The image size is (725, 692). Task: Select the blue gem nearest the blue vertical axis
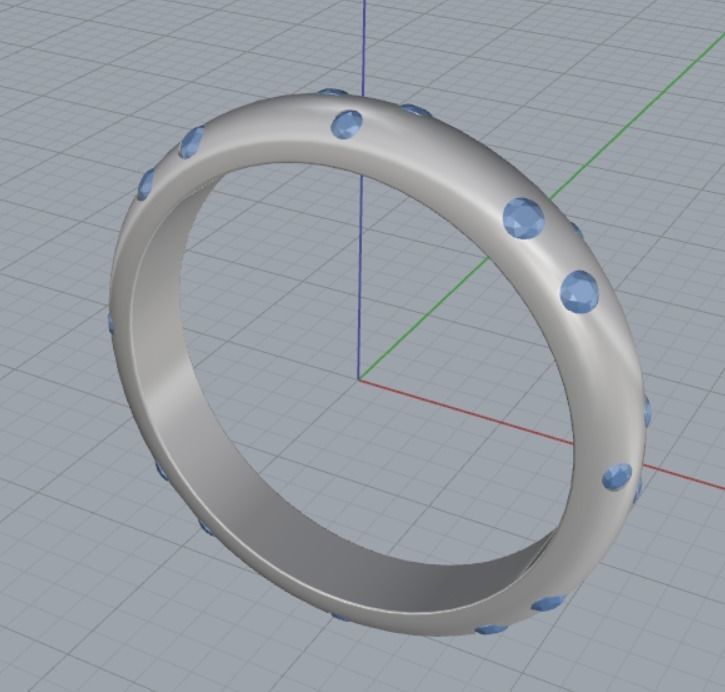[x=347, y=124]
